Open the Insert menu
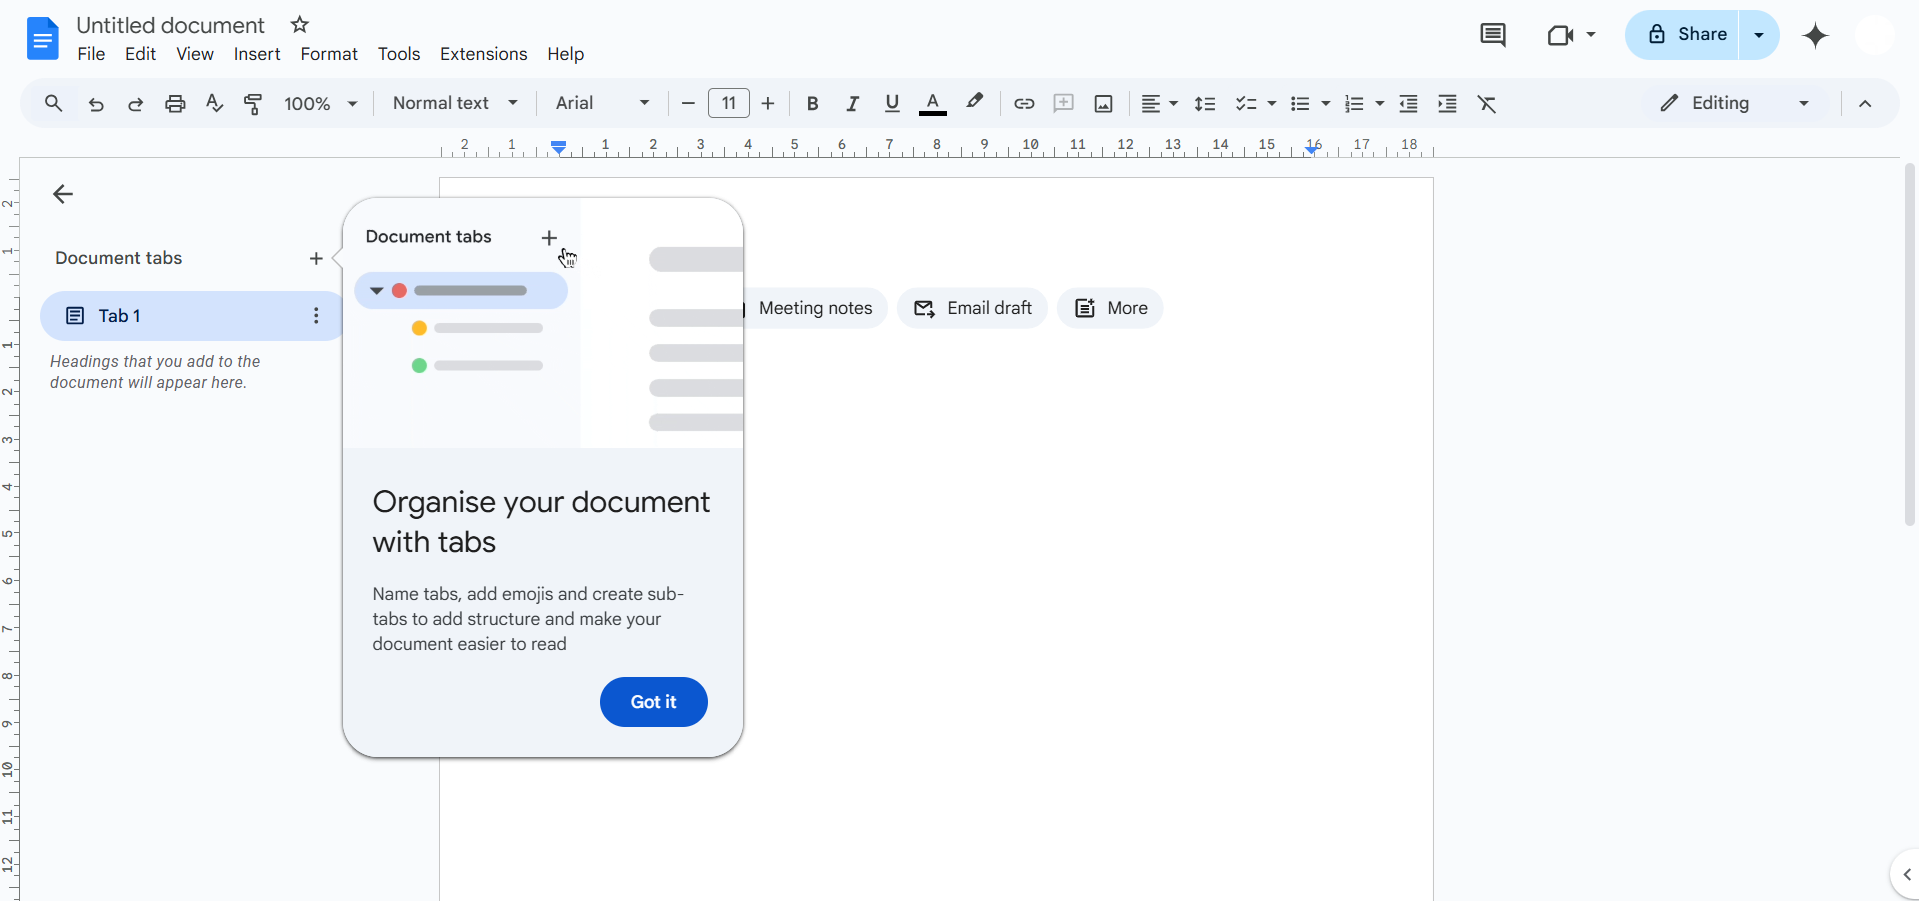This screenshot has width=1919, height=901. point(256,54)
